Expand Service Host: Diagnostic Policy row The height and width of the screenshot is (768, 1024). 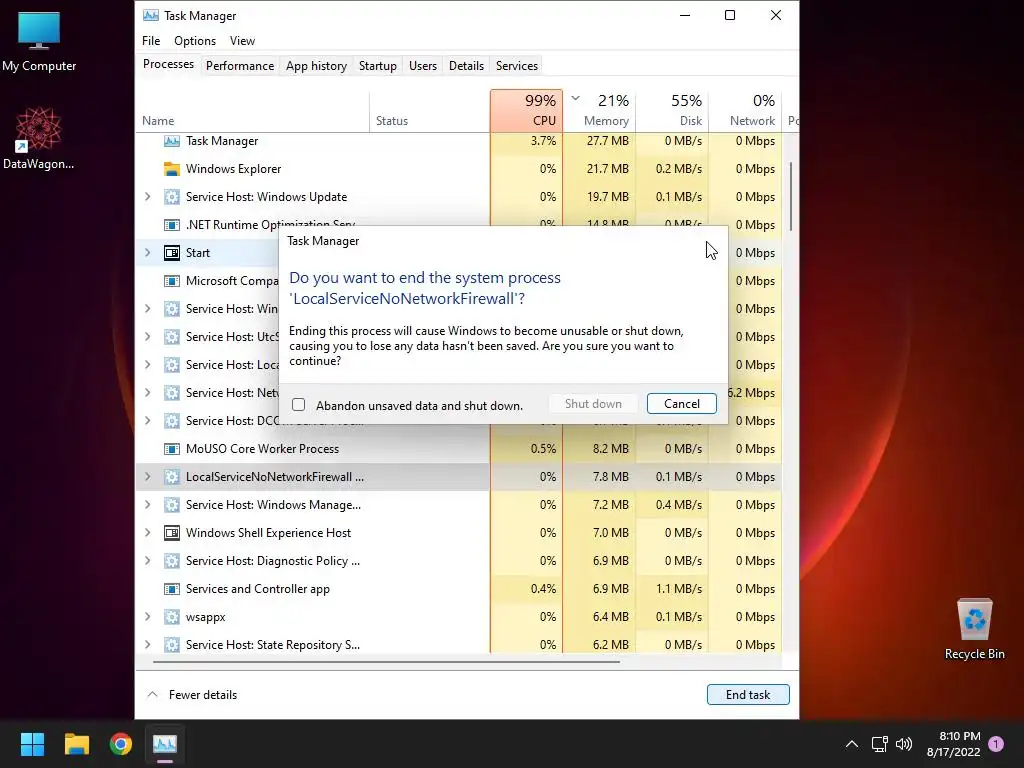point(148,561)
